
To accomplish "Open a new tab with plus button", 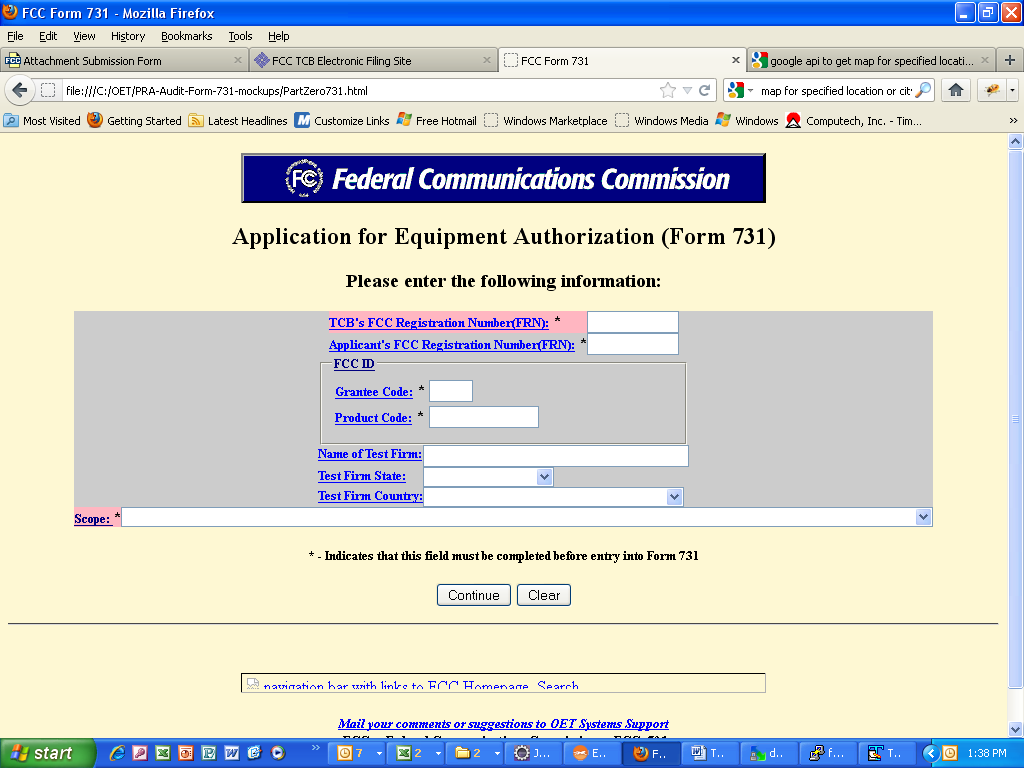I will tap(1010, 60).
